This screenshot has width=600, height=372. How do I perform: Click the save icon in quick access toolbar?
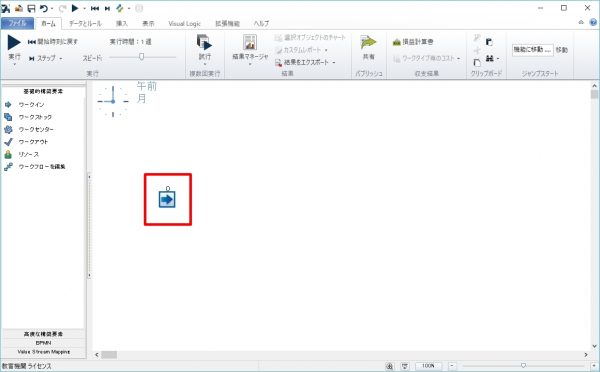coord(31,8)
